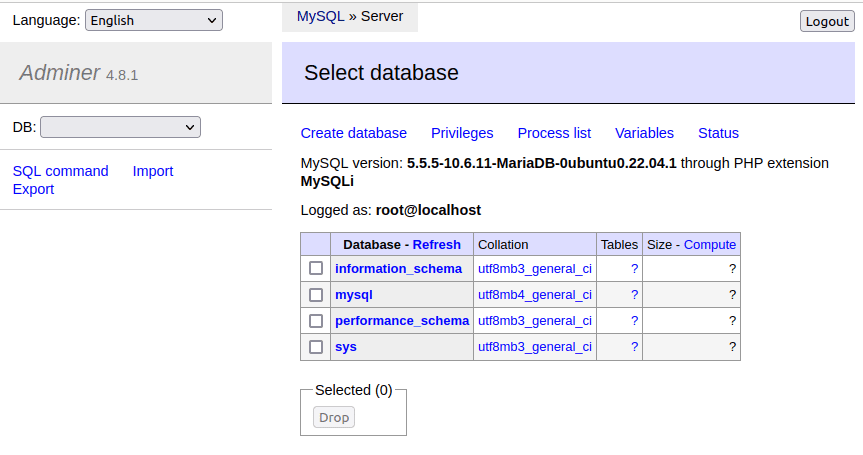This screenshot has width=863, height=455.
Task: Open the Language dropdown
Action: [154, 20]
